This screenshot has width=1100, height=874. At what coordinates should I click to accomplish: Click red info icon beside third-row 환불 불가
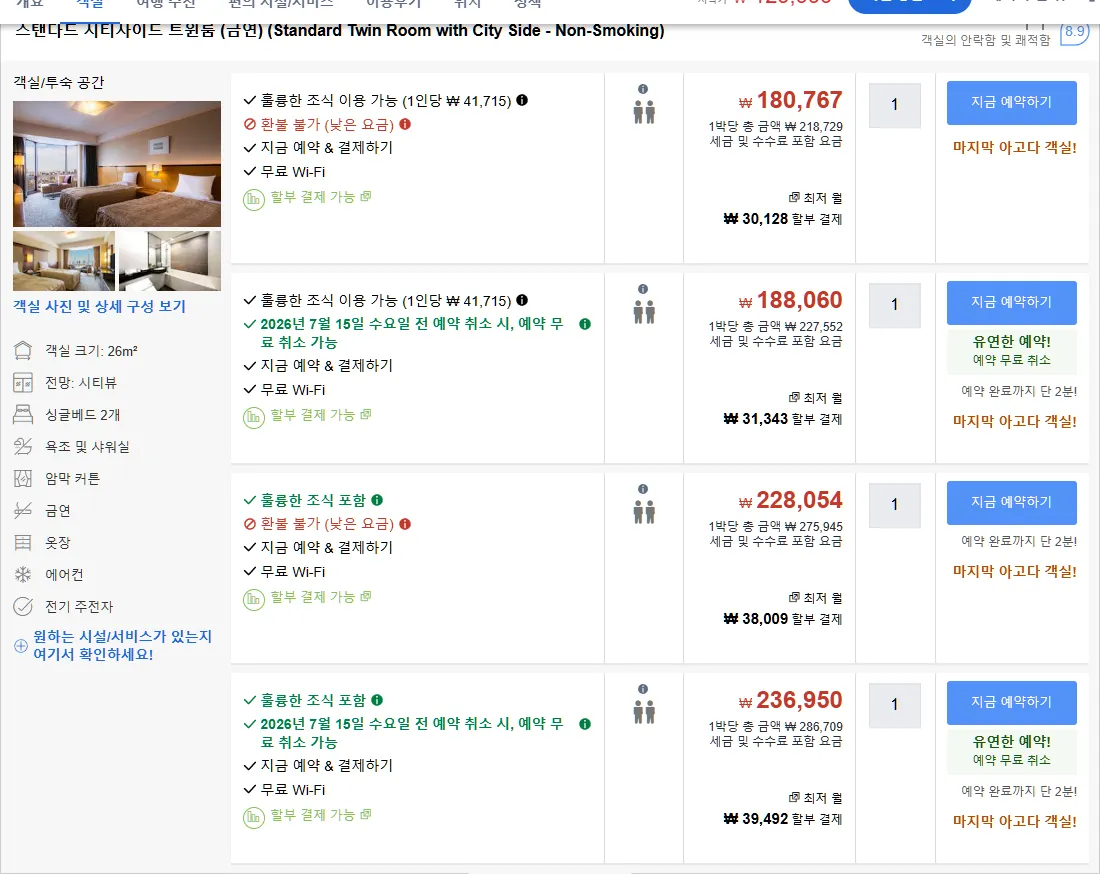pos(405,524)
